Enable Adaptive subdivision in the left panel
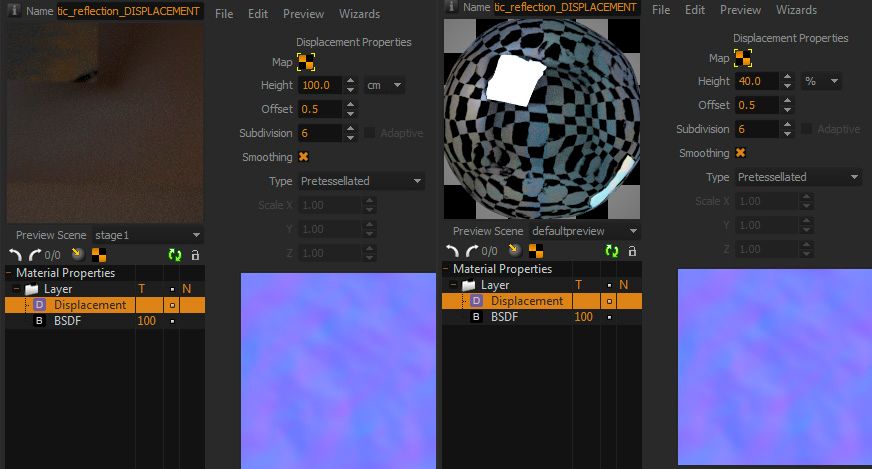Screen dimensions: 872x469 [370, 133]
